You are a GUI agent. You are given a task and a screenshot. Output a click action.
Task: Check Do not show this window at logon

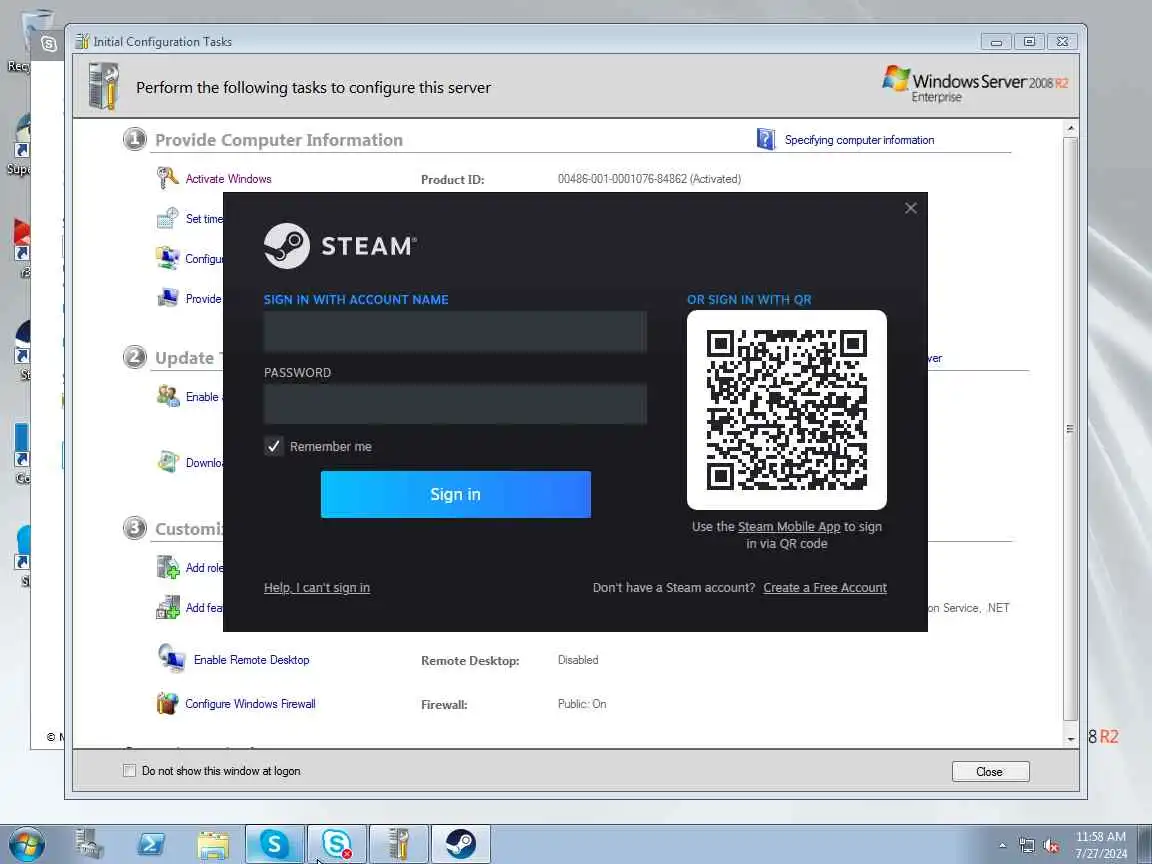point(129,771)
